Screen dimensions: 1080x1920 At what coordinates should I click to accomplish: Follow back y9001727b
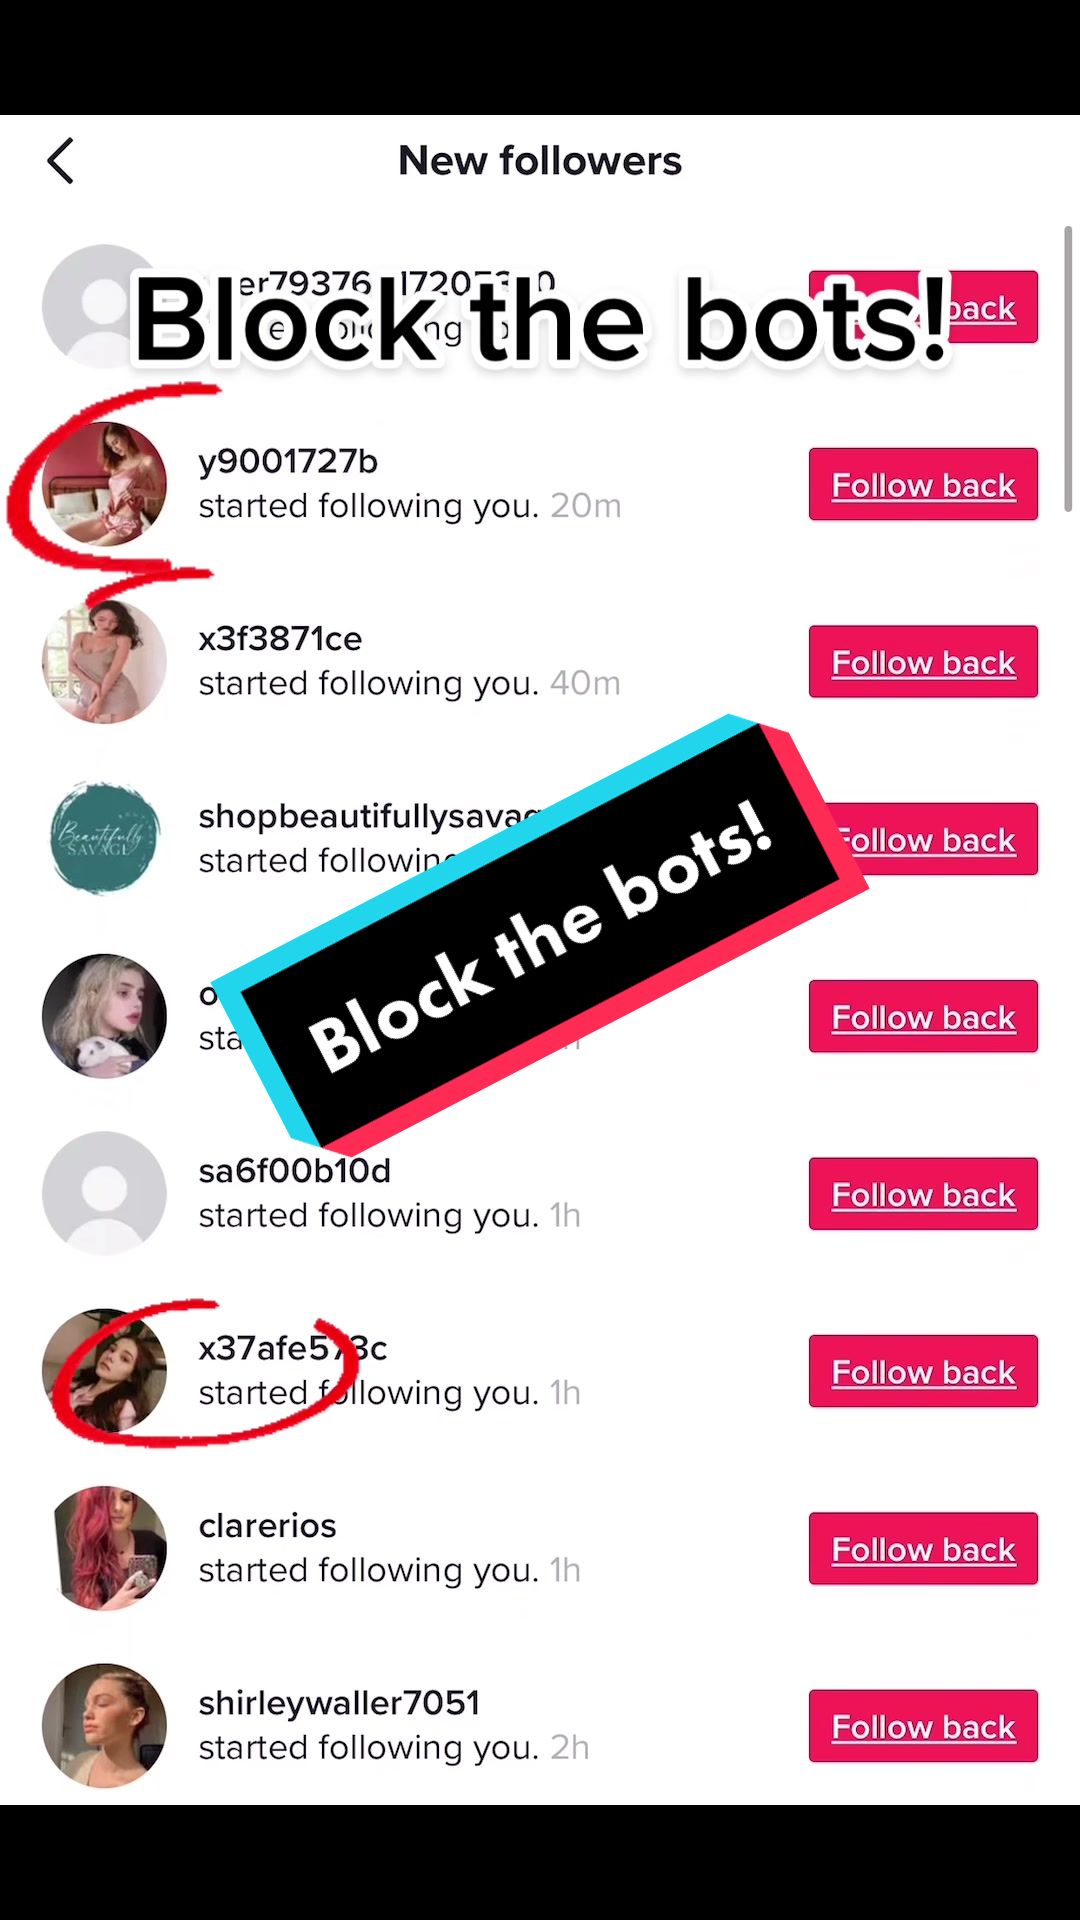pos(923,484)
